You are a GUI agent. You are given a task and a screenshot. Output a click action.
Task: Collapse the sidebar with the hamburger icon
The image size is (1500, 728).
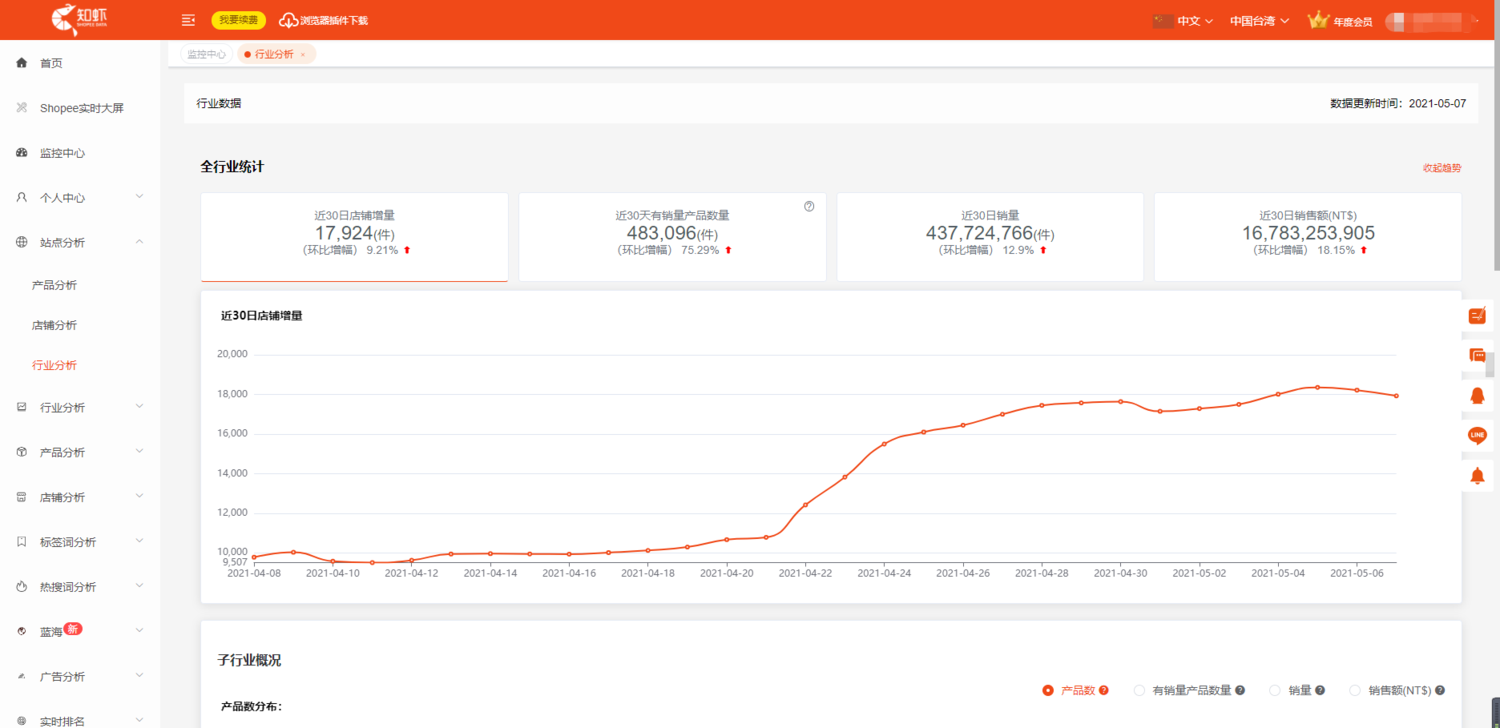pos(188,20)
